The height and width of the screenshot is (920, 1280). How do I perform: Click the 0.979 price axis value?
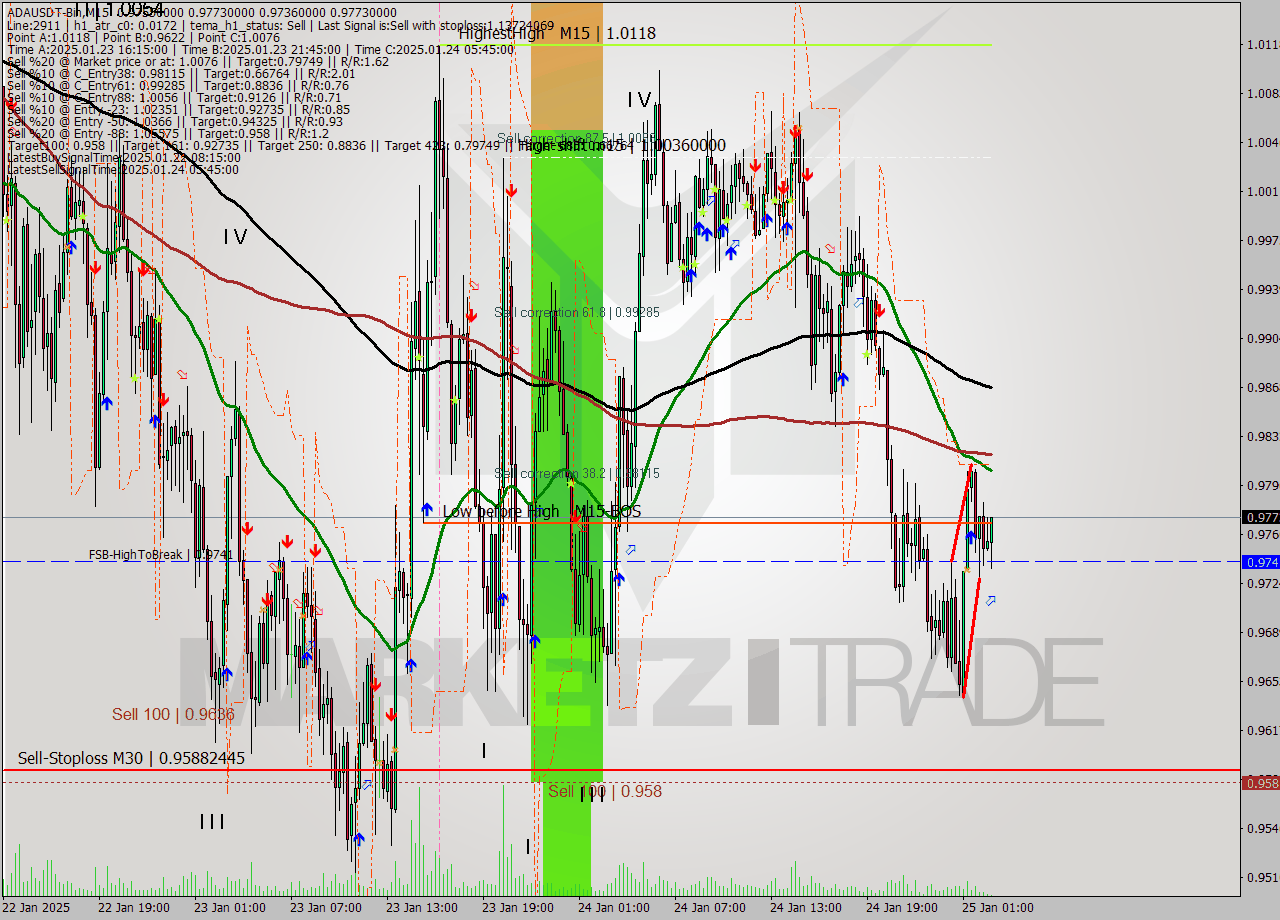coord(1262,485)
